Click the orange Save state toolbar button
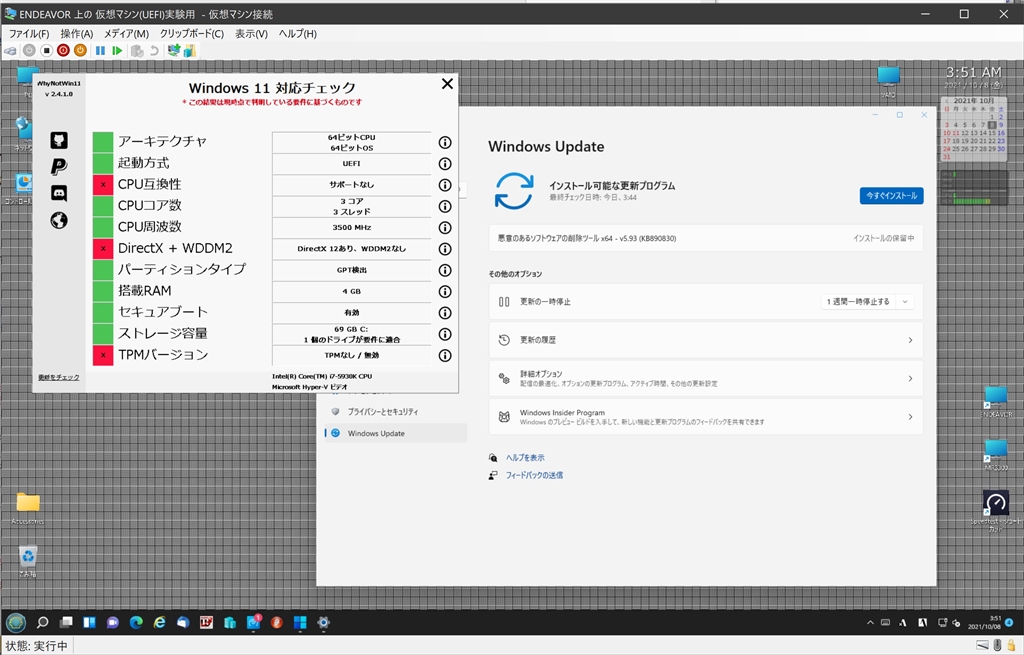 tap(80, 50)
